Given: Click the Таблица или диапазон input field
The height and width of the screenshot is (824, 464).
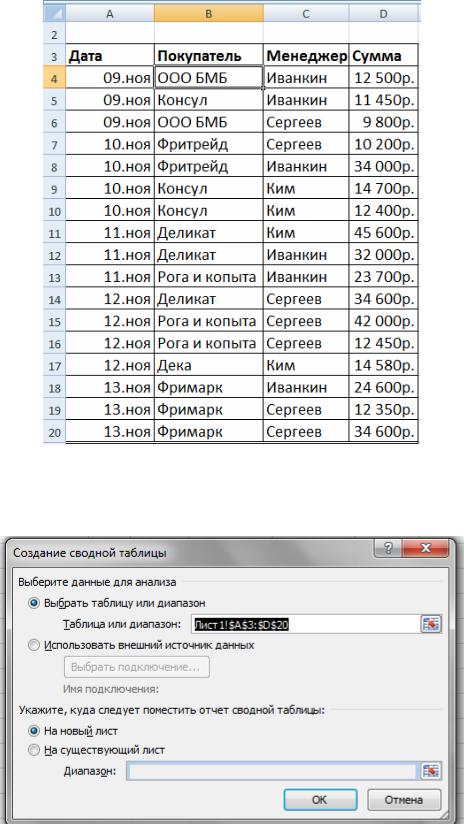Looking at the screenshot, I should pos(306,624).
